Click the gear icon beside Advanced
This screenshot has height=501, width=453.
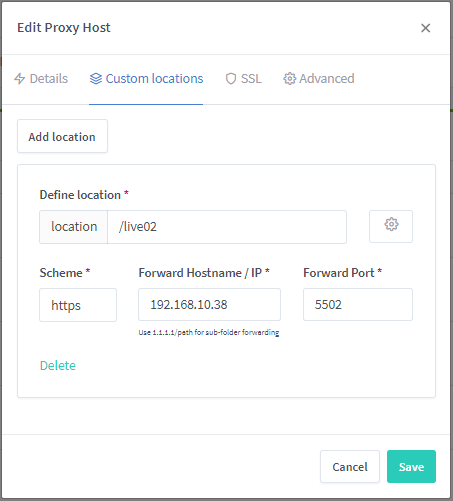click(x=289, y=79)
